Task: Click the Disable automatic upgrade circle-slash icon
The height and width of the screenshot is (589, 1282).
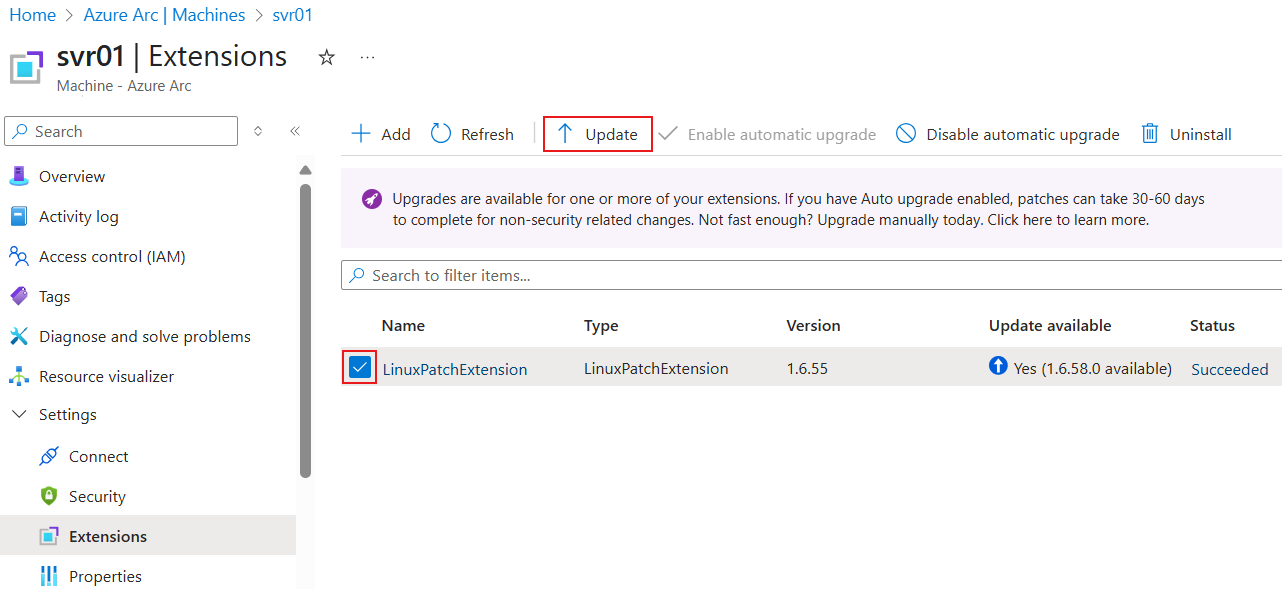Action: click(906, 134)
